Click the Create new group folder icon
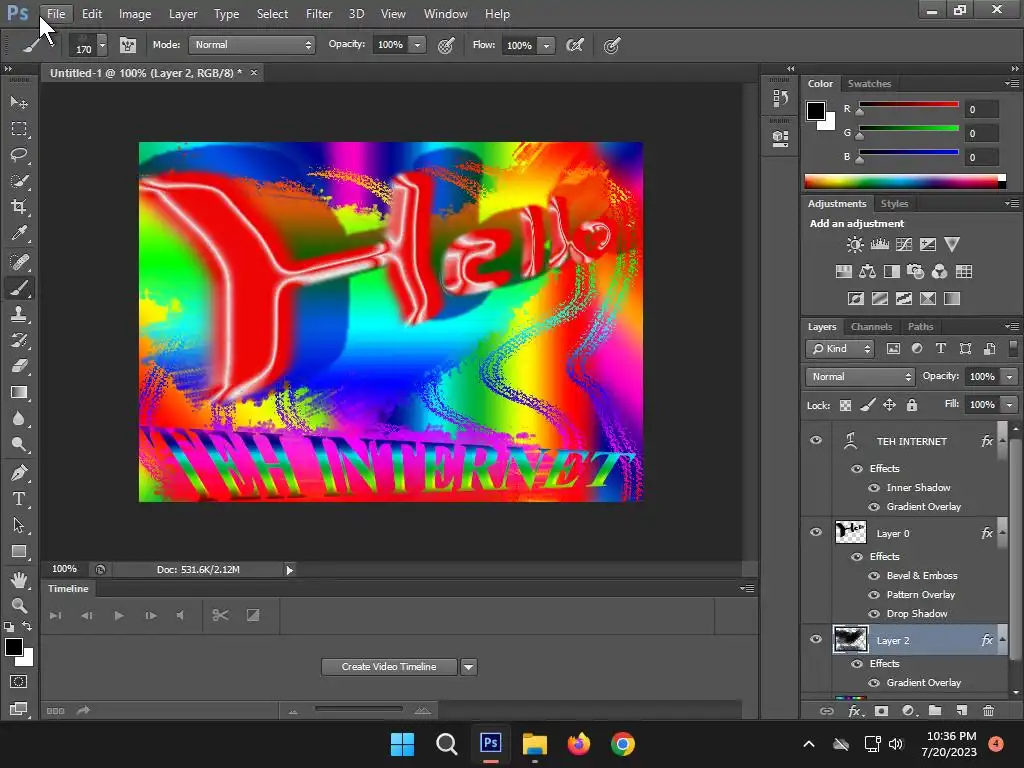Viewport: 1024px width, 768px height. coord(935,711)
